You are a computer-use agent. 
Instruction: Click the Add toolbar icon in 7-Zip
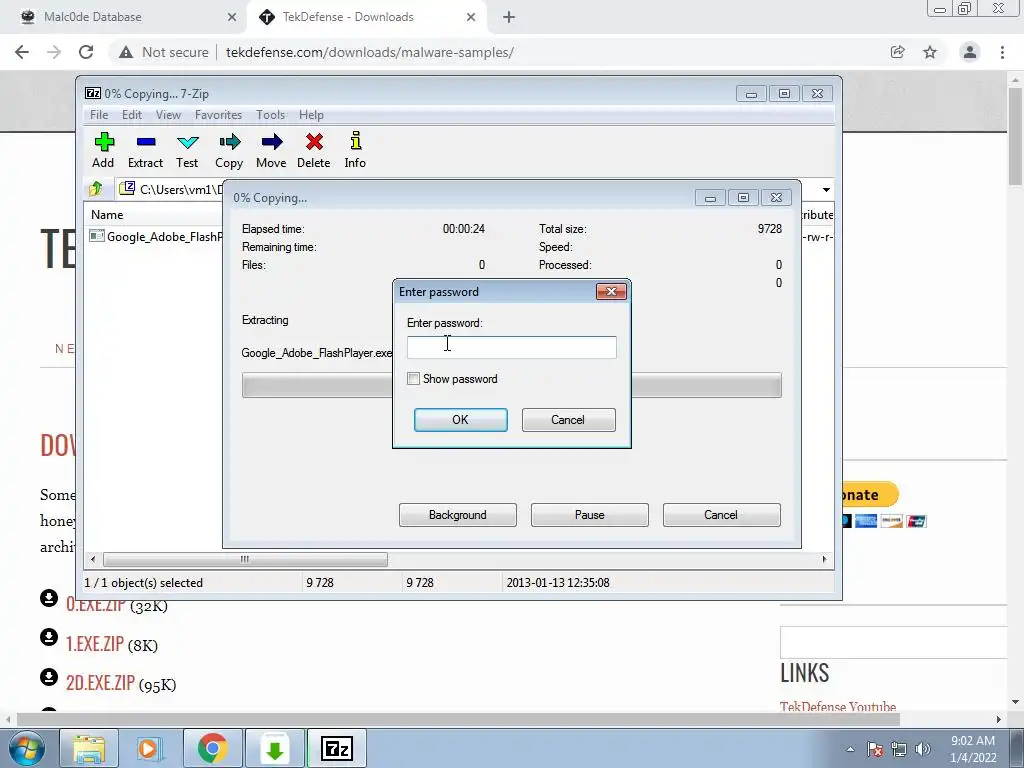coord(103,151)
